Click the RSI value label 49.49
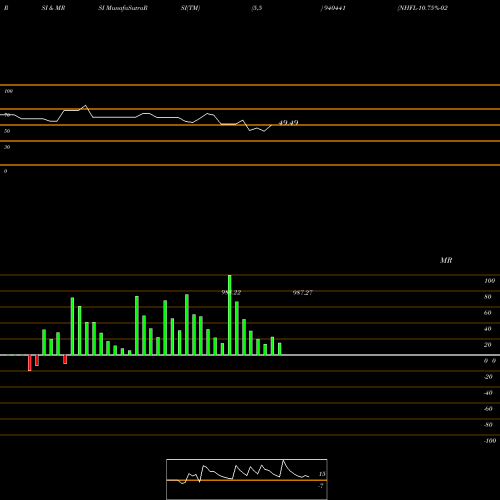500x500 pixels. point(288,122)
